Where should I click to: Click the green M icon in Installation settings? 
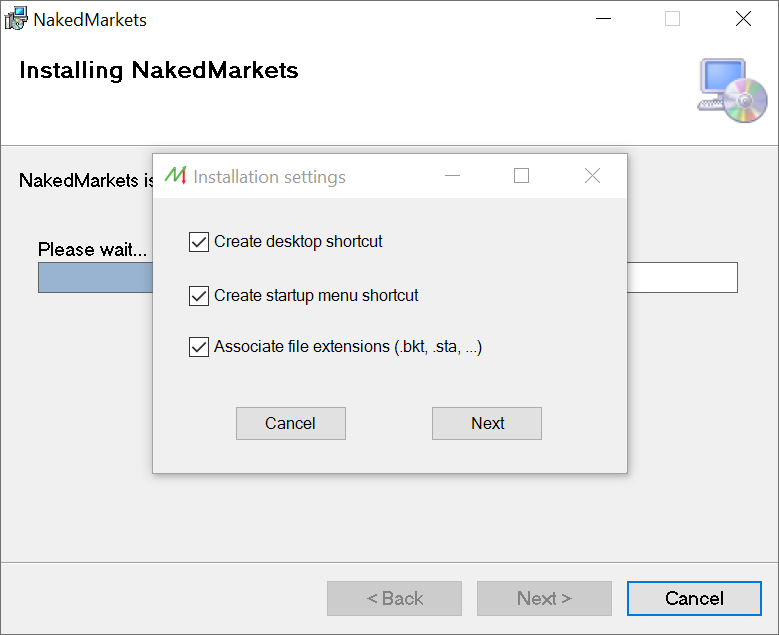176,175
